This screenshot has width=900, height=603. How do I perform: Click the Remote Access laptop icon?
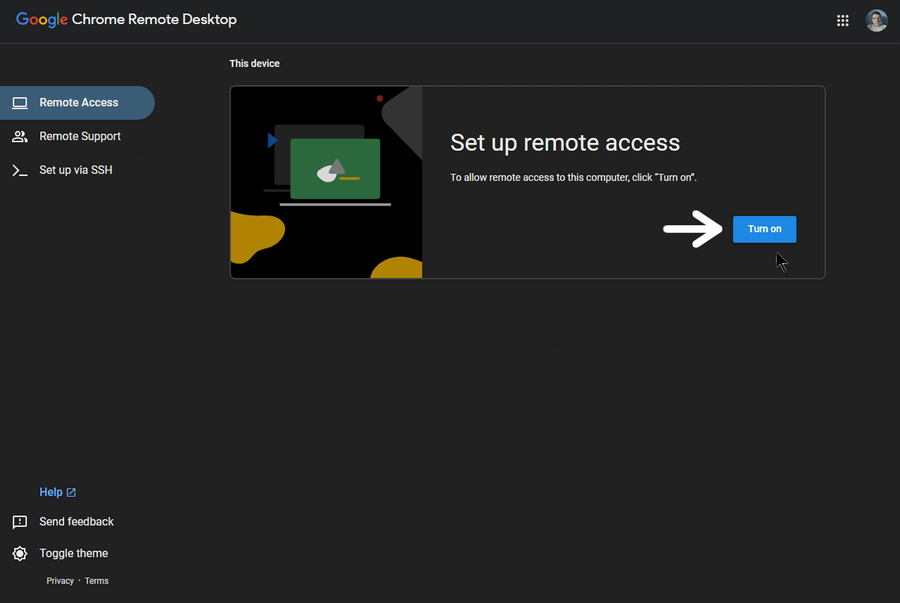(20, 103)
